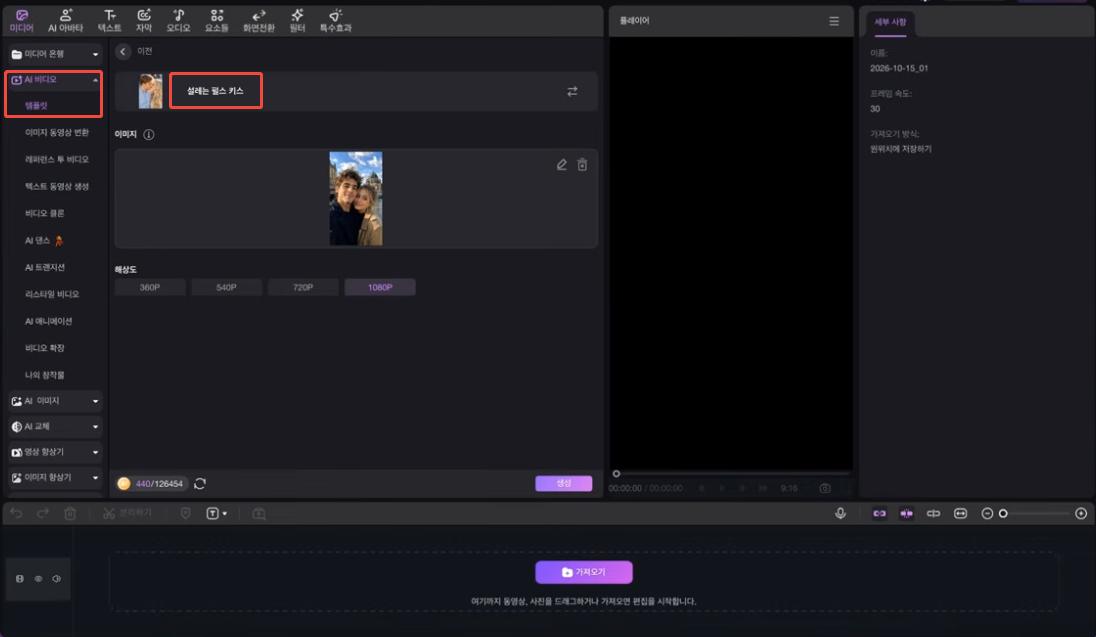Click the 이미지 info icon

click(149, 134)
